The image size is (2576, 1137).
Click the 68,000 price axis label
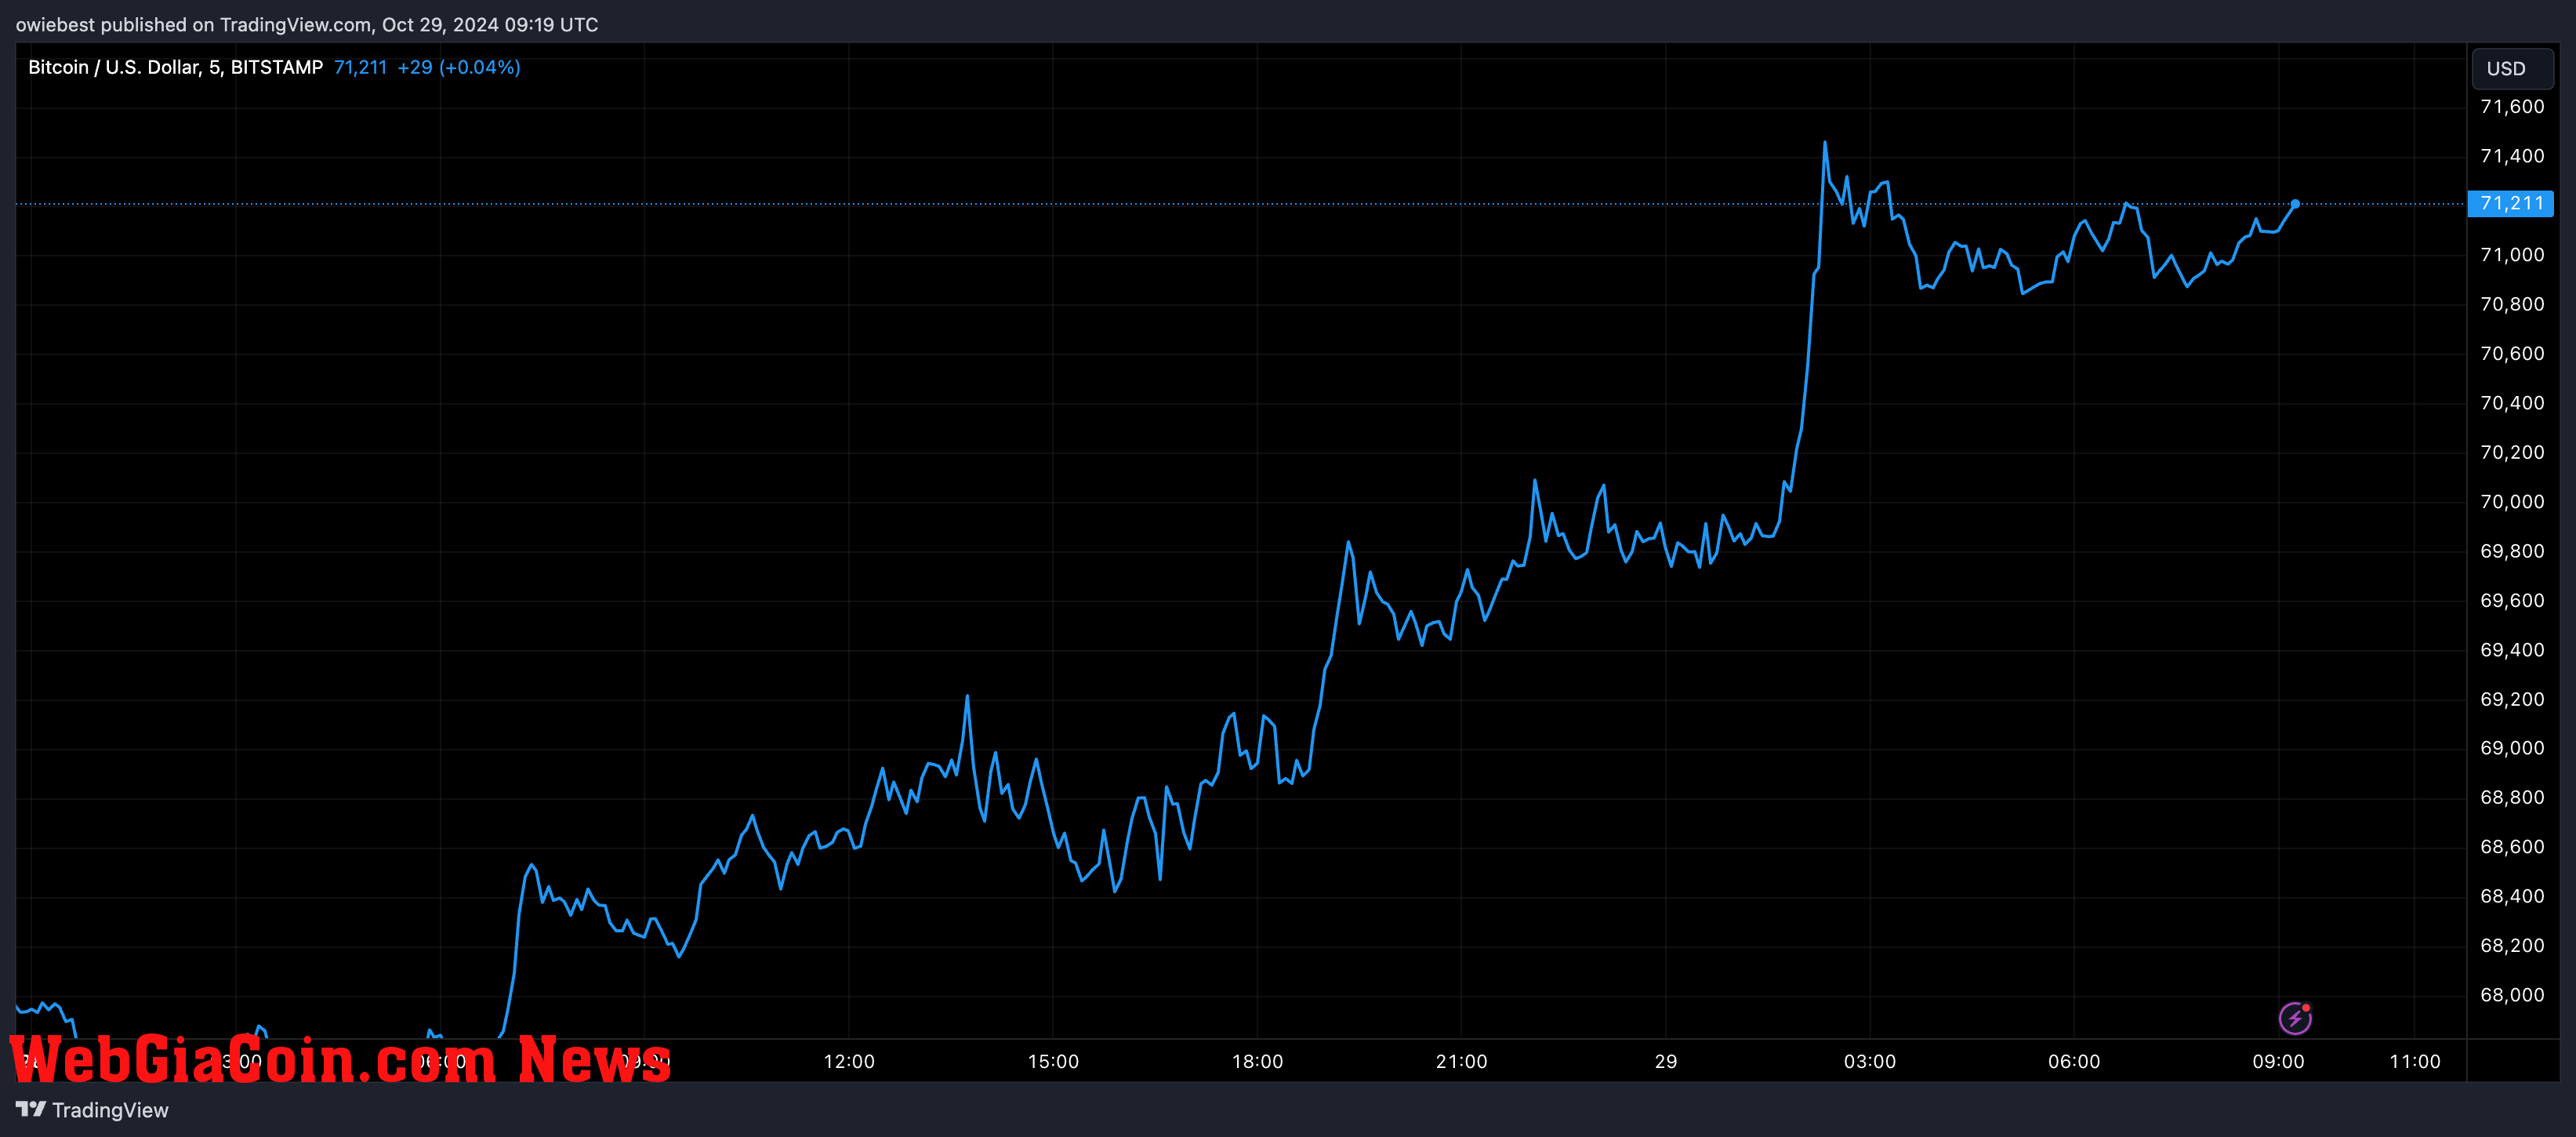tap(2512, 995)
